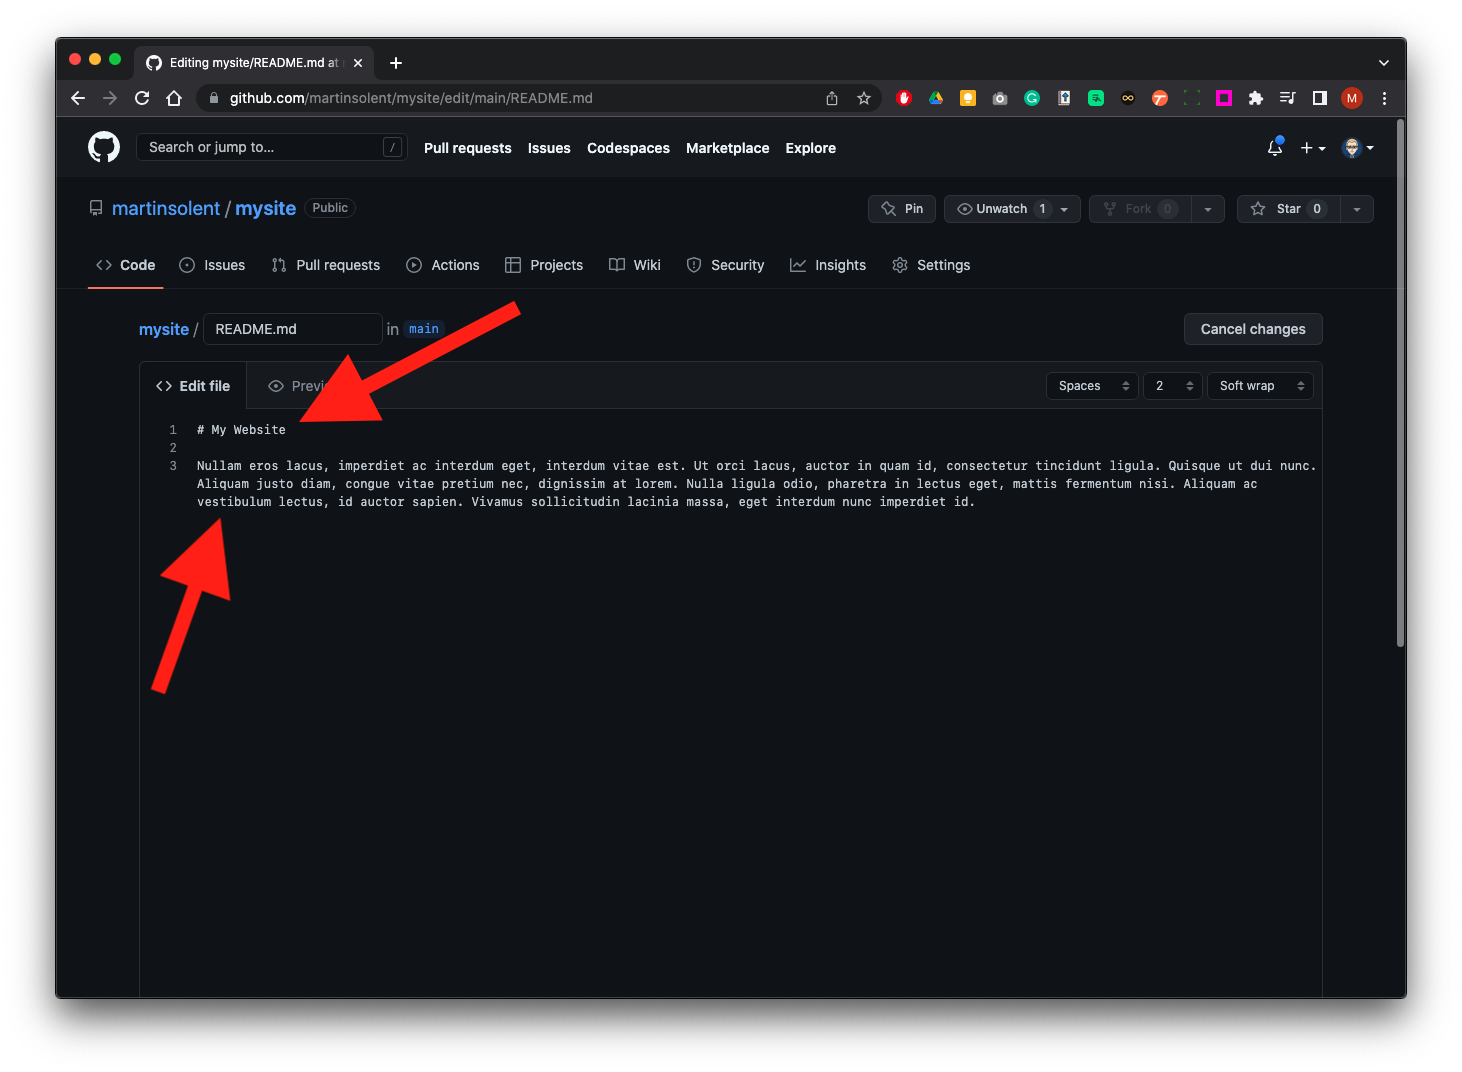Screen dimensions: 1462x1072
Task: Open the Insights tab
Action: click(828, 265)
